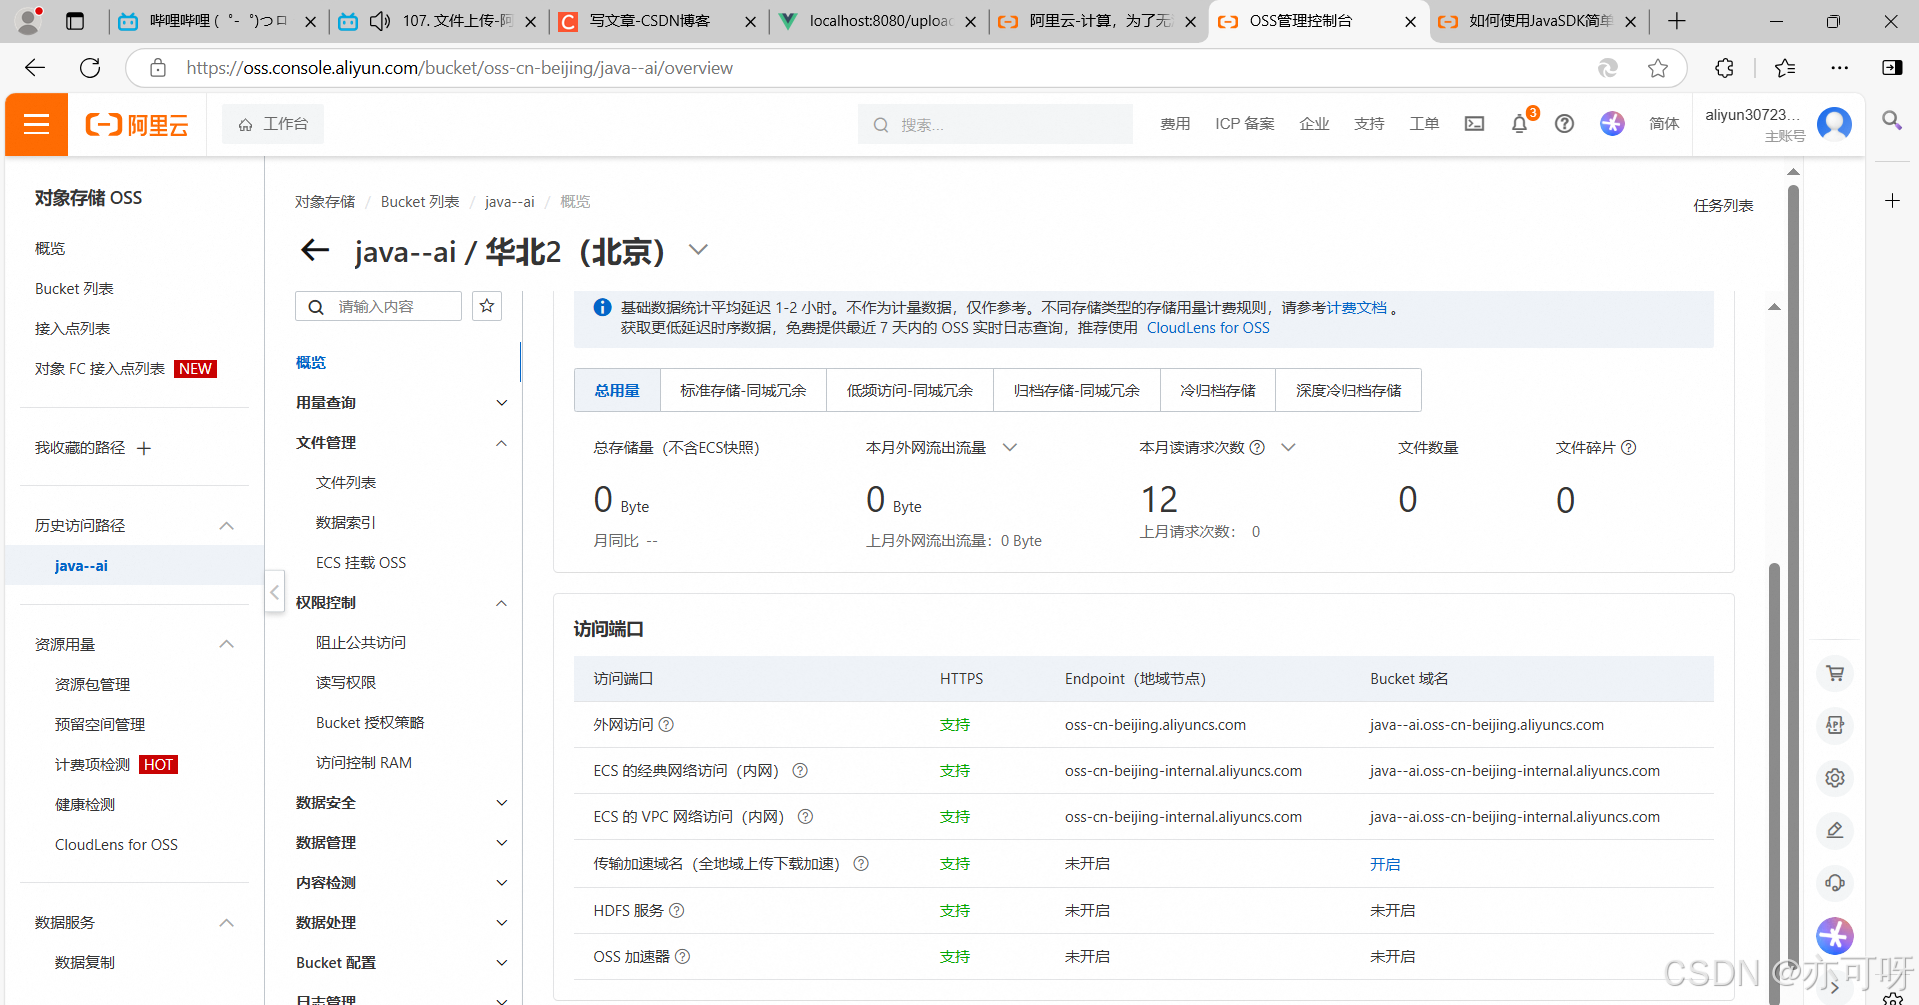Click the Aliyun logo
This screenshot has height=1005, width=1919.
(x=137, y=124)
